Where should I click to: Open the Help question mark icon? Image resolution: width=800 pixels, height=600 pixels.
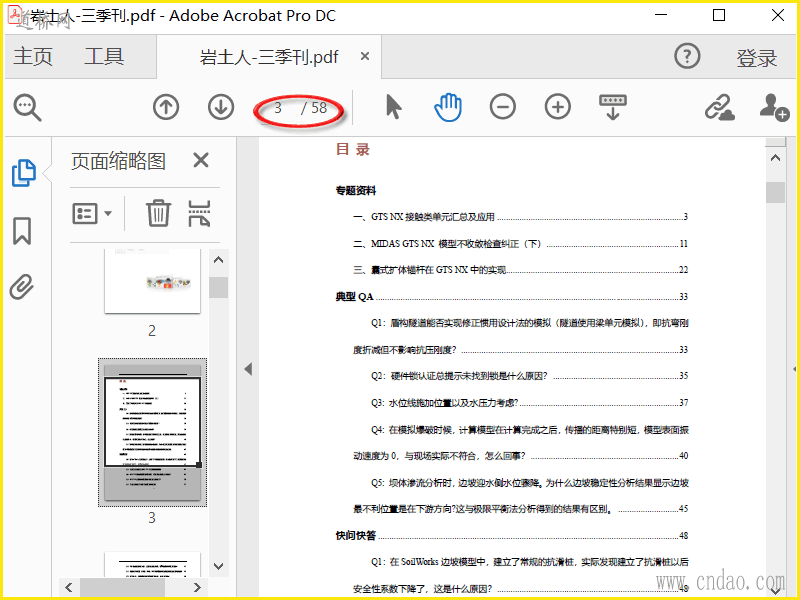pyautogui.click(x=687, y=56)
